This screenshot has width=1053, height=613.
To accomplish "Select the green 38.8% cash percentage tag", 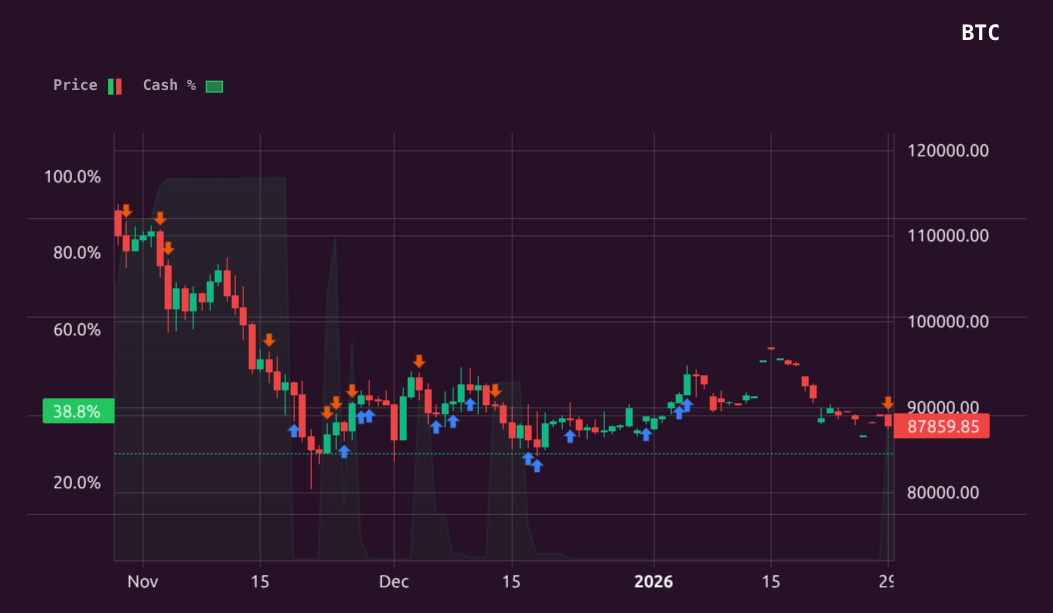I will point(76,410).
